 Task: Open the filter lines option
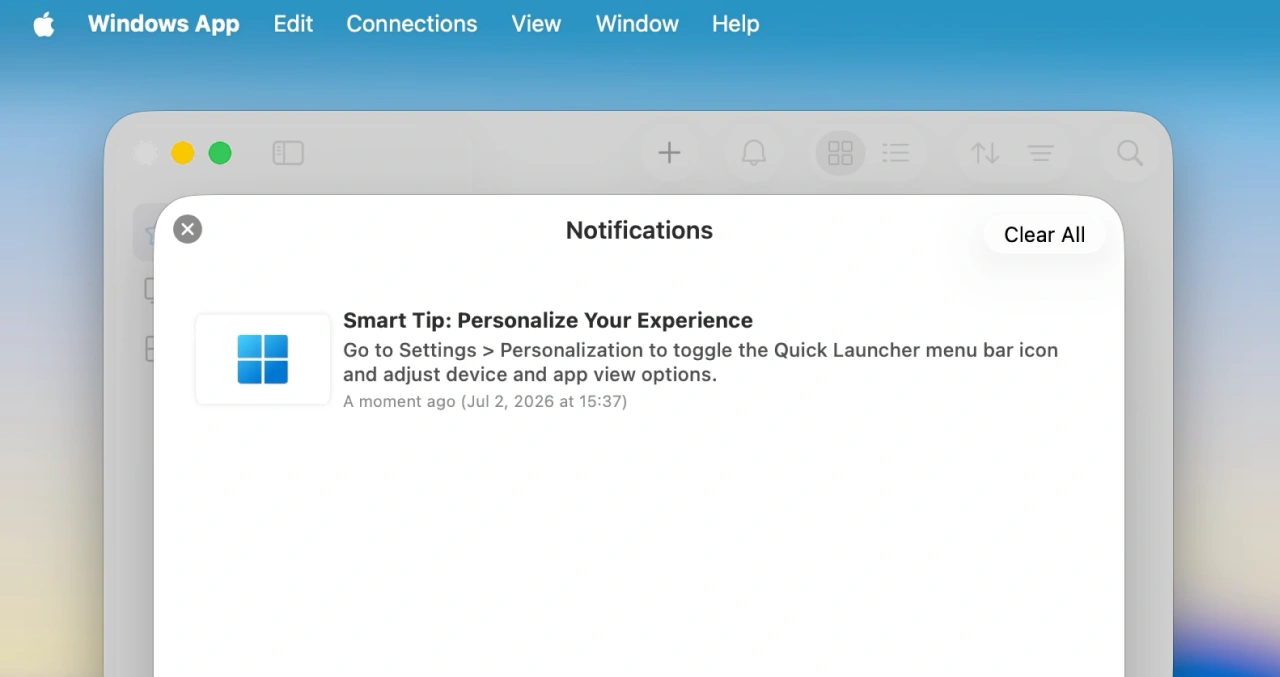pyautogui.click(x=1041, y=153)
